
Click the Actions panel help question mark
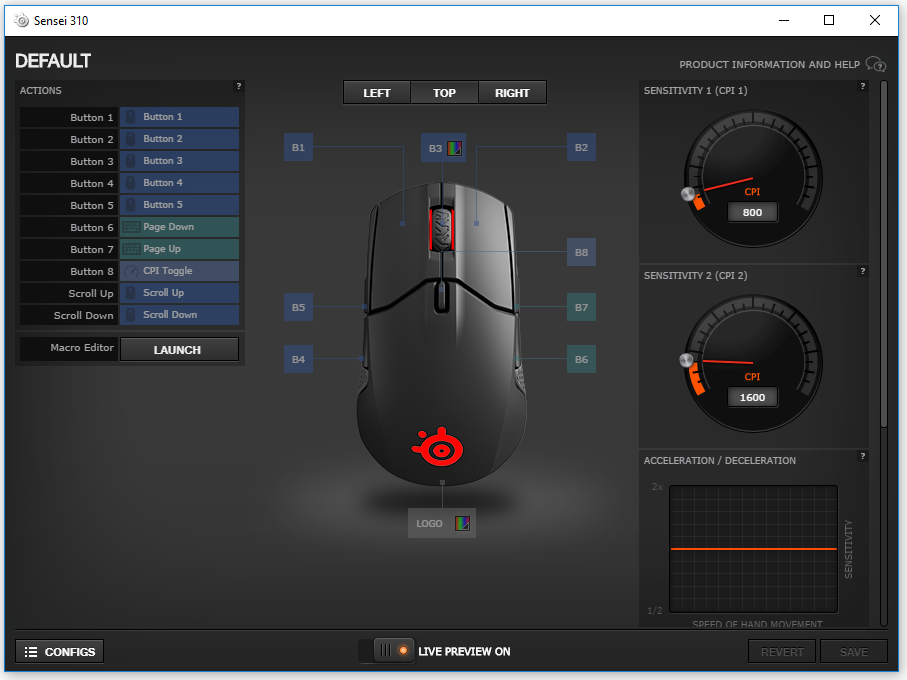coord(238,87)
